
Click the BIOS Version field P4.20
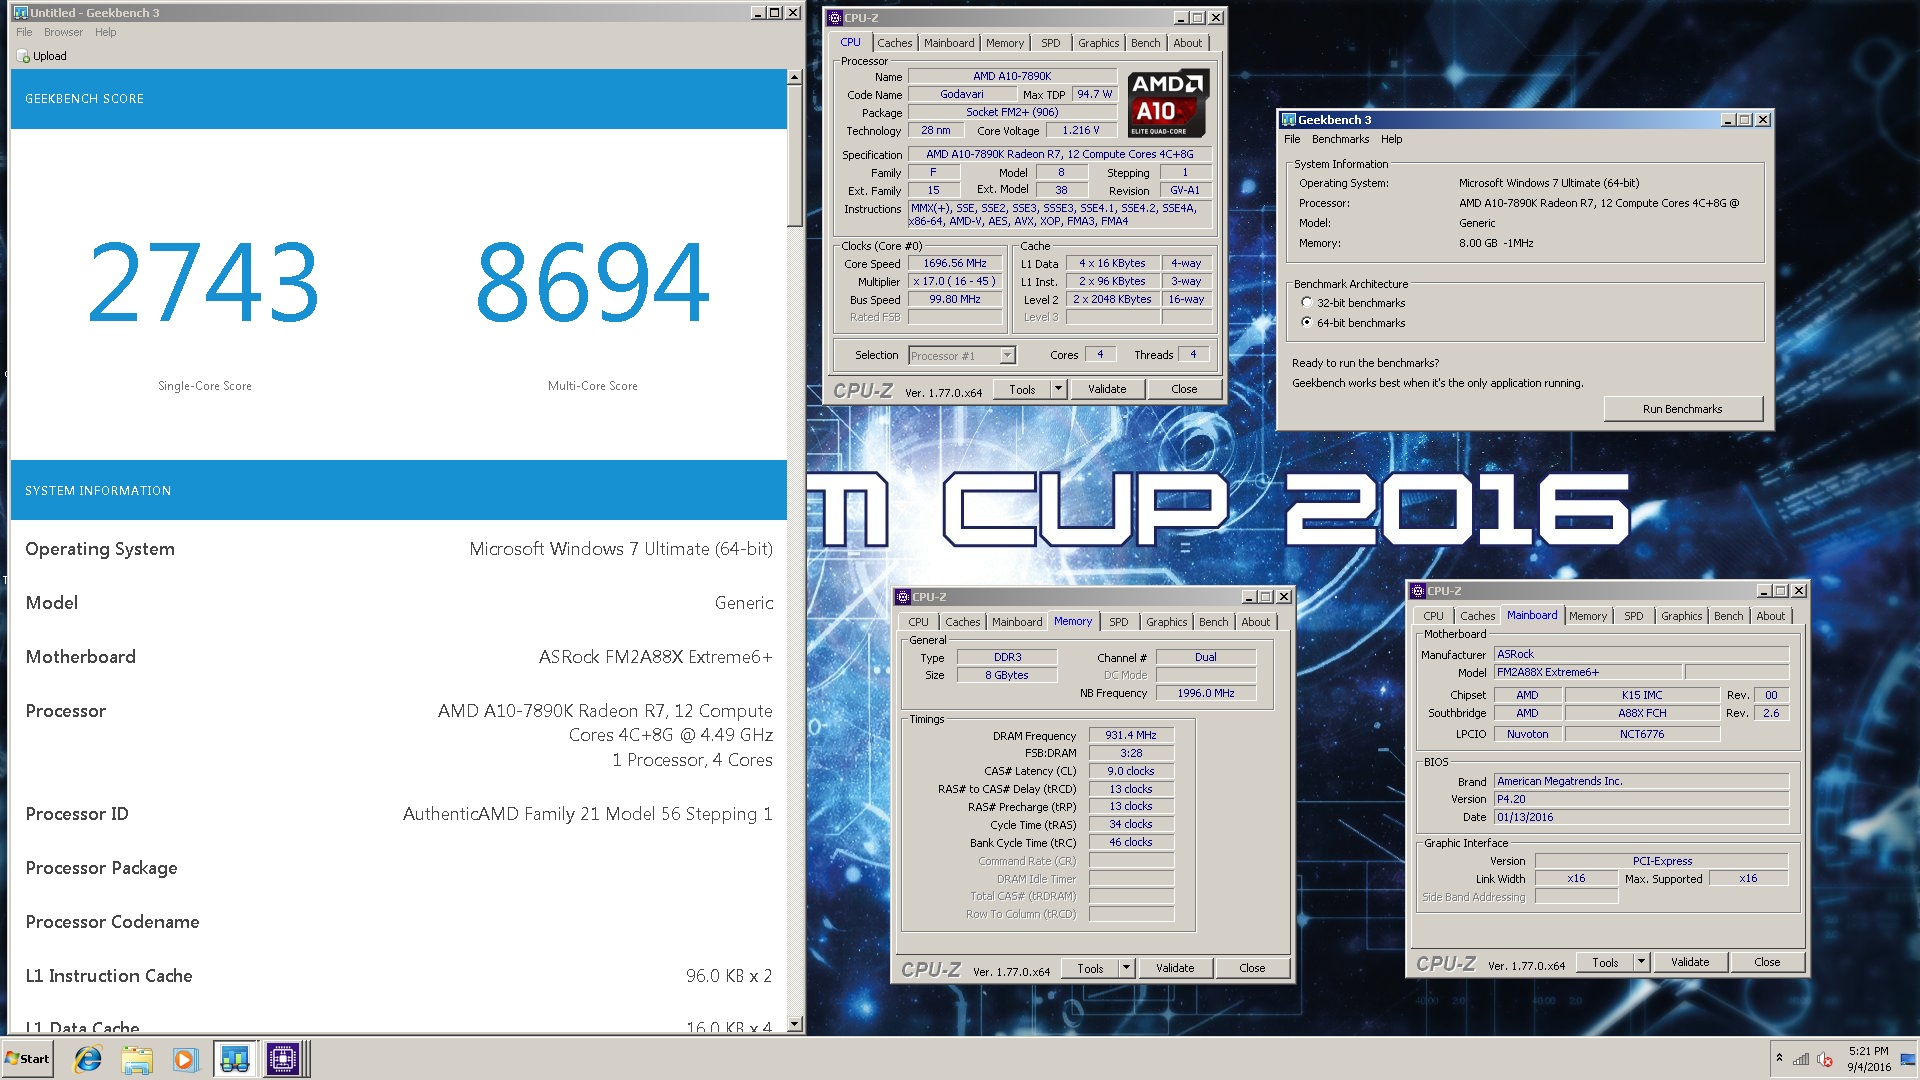(1641, 799)
